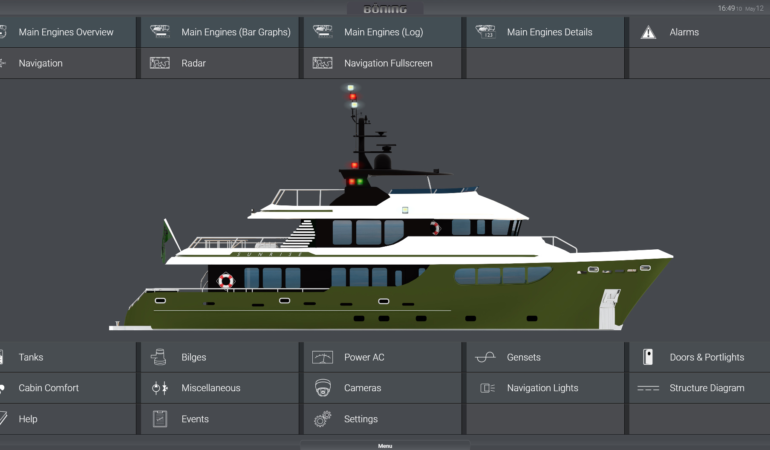Collapse the bottom Menu tab
This screenshot has height=450, width=770.
[x=384, y=445]
